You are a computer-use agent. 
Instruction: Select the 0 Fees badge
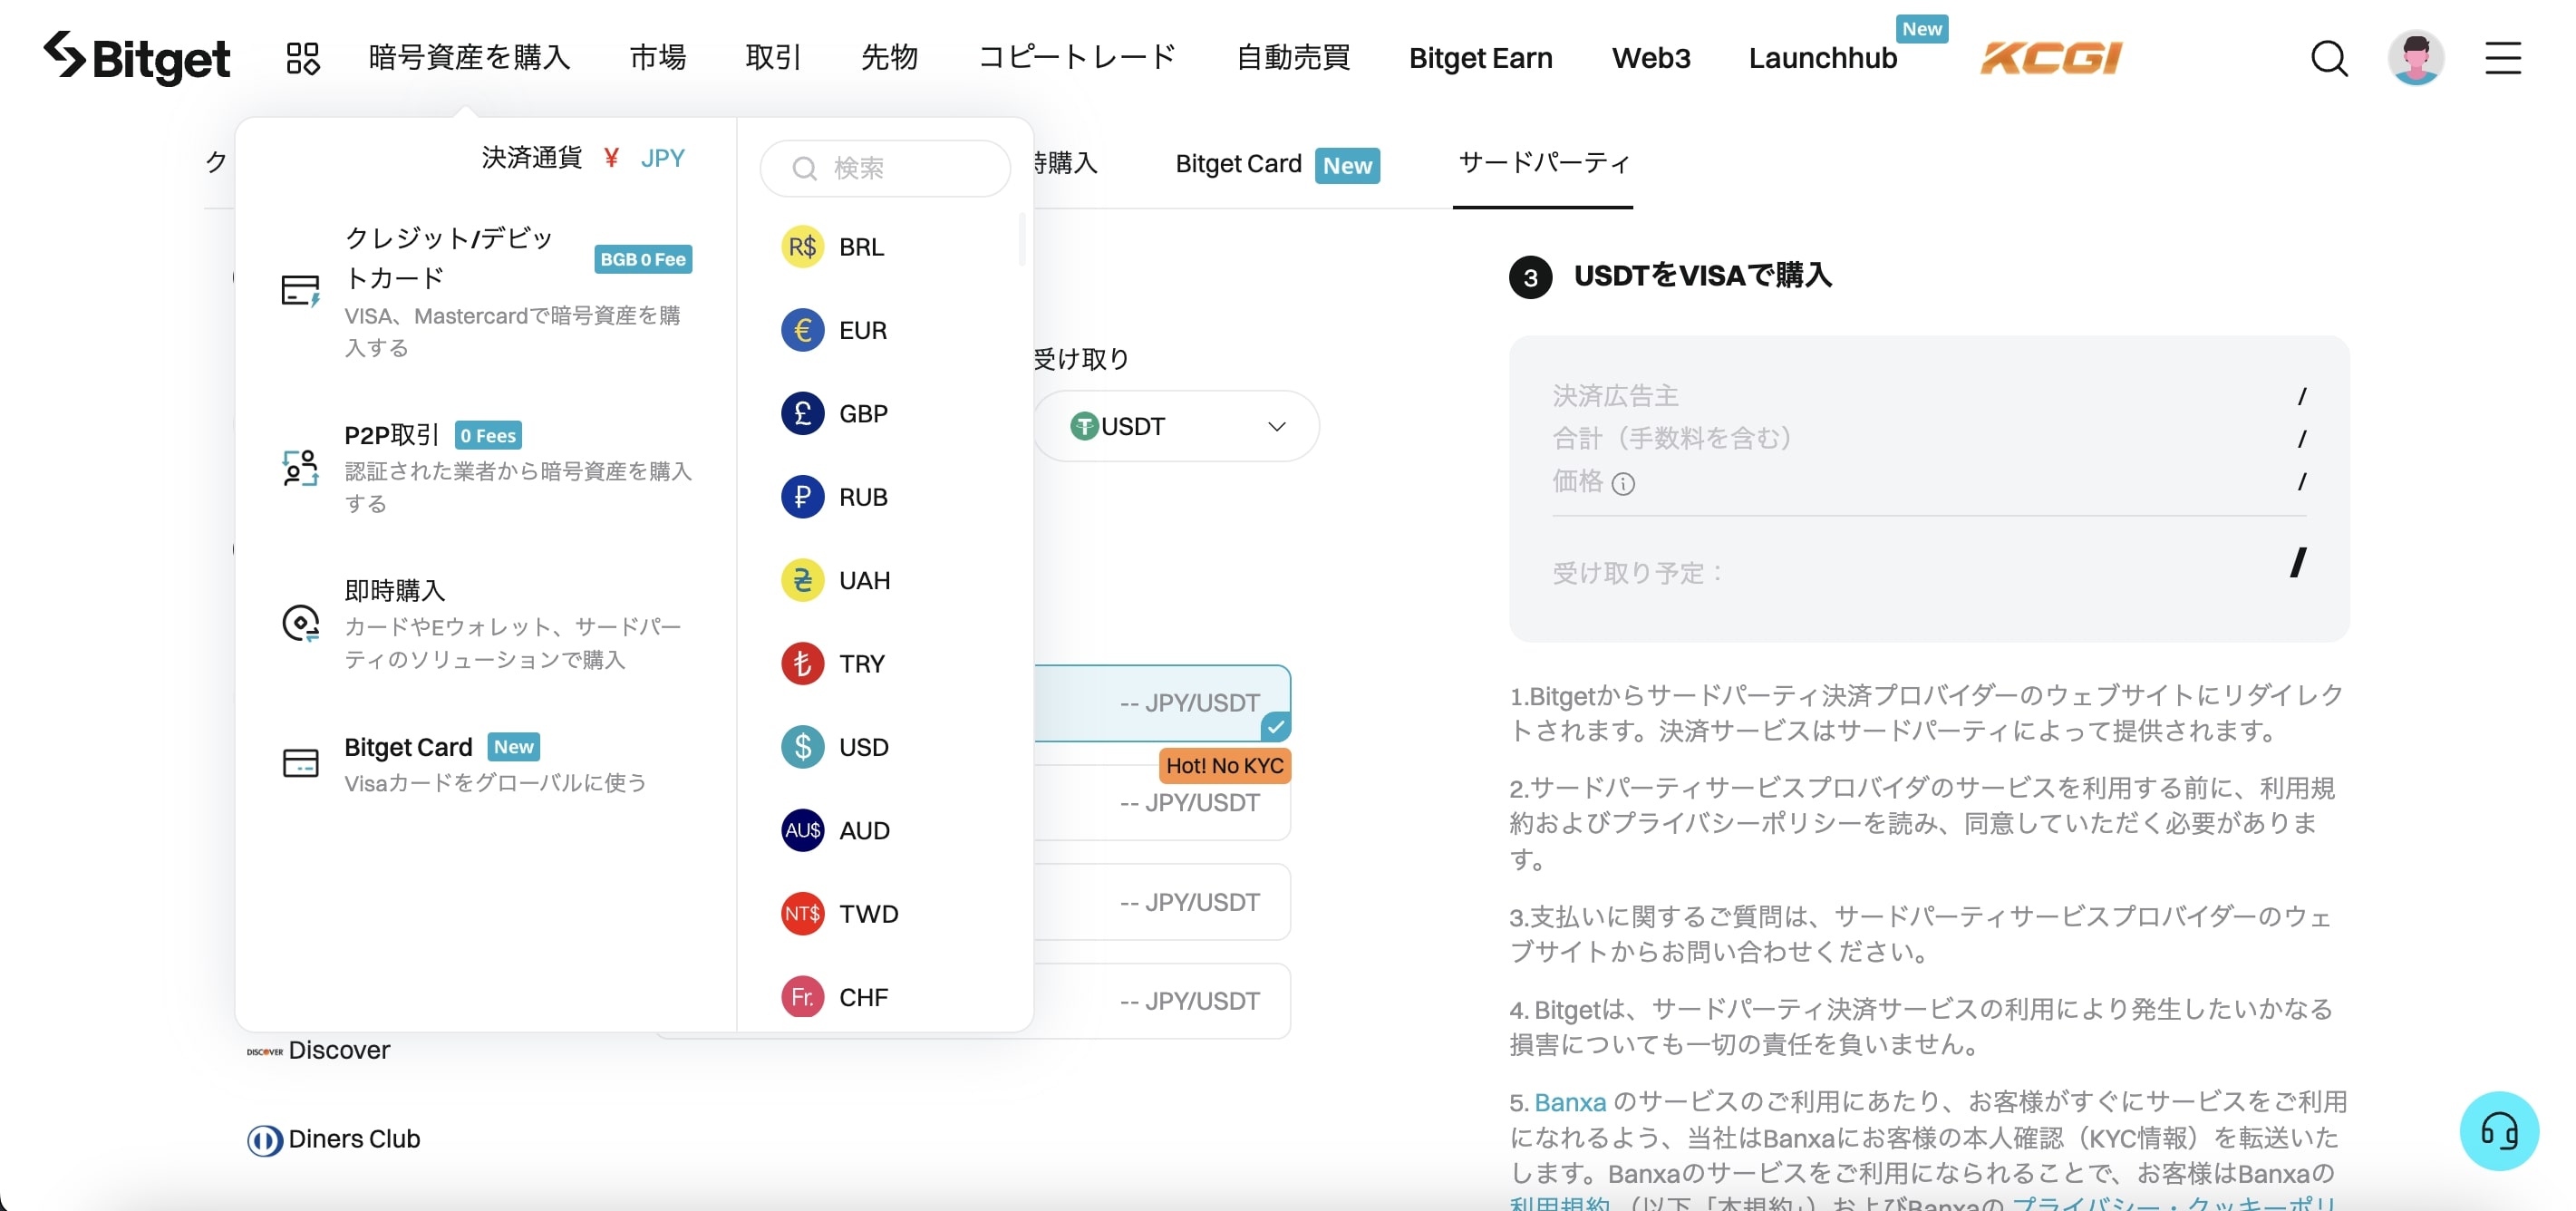pyautogui.click(x=488, y=436)
